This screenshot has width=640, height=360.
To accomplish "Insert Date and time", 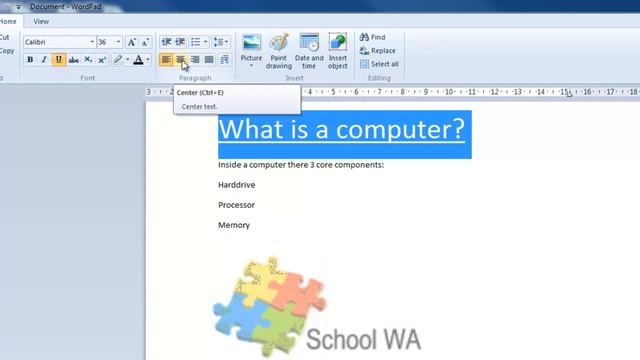I will [309, 51].
